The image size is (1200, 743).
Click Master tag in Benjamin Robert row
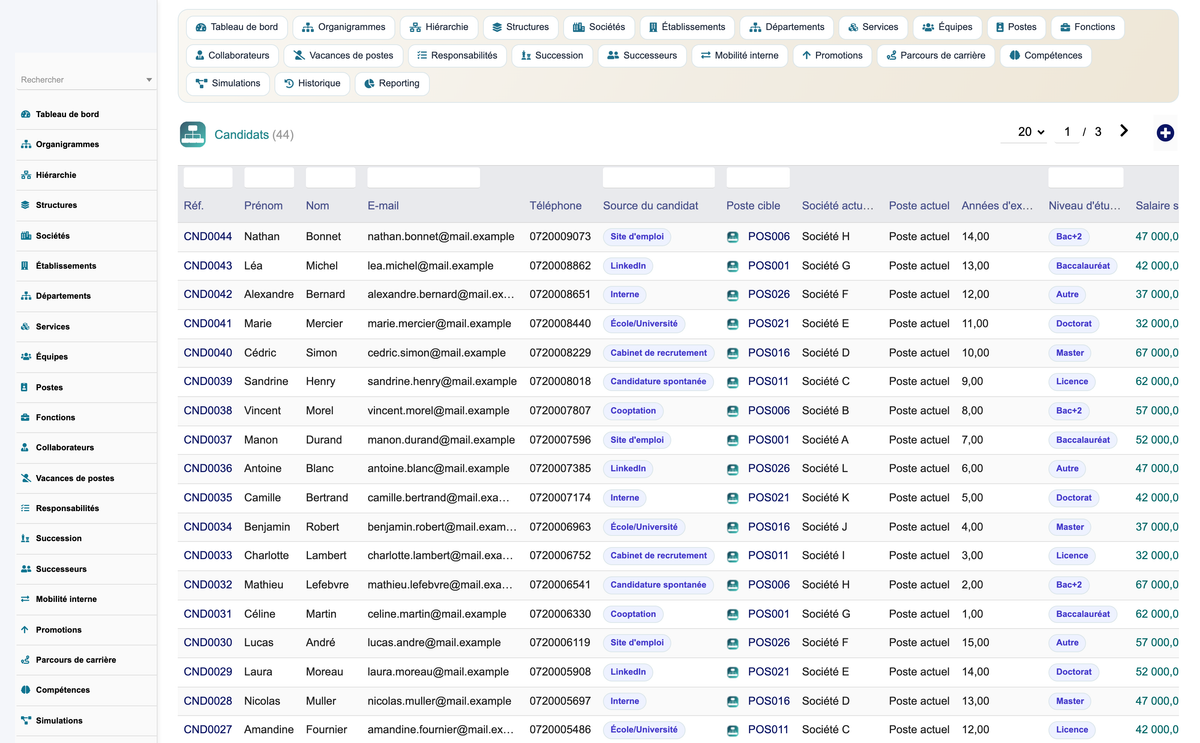pos(1070,527)
